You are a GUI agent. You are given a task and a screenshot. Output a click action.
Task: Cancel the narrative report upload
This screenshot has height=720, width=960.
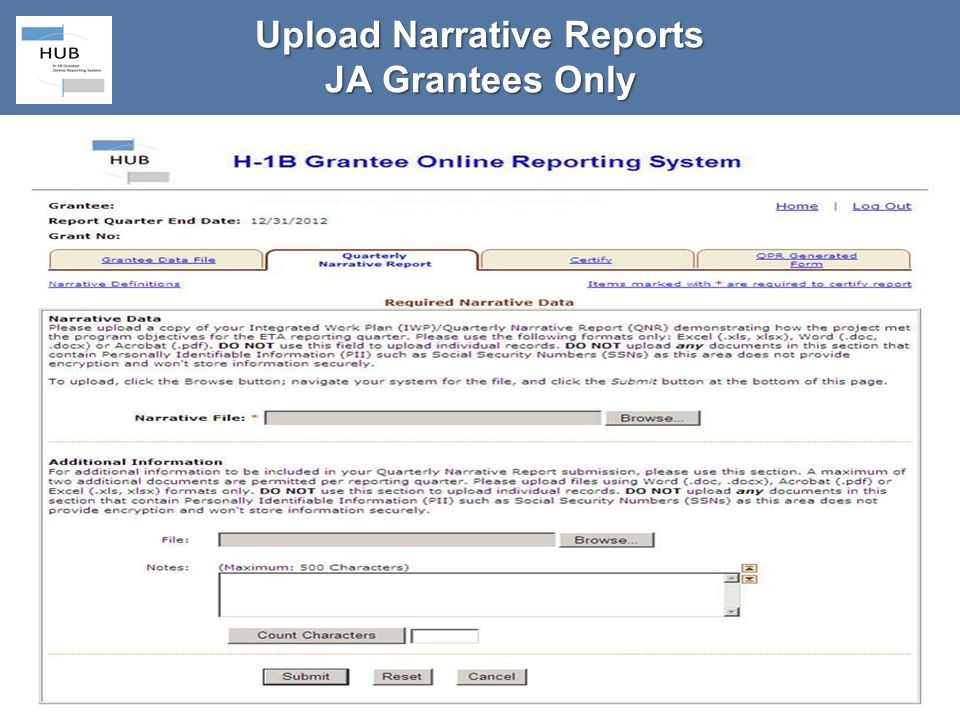tap(492, 677)
